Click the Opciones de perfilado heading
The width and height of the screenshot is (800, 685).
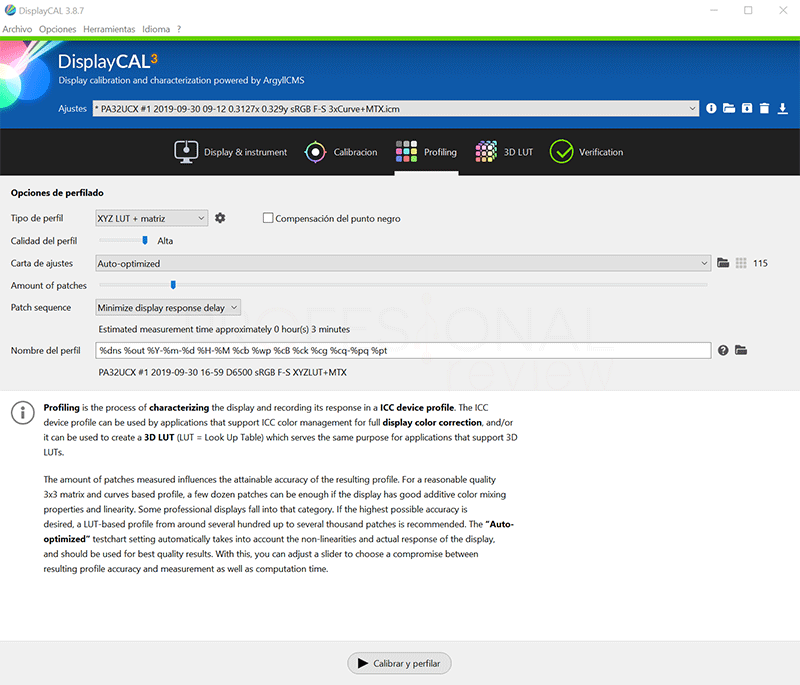click(57, 193)
